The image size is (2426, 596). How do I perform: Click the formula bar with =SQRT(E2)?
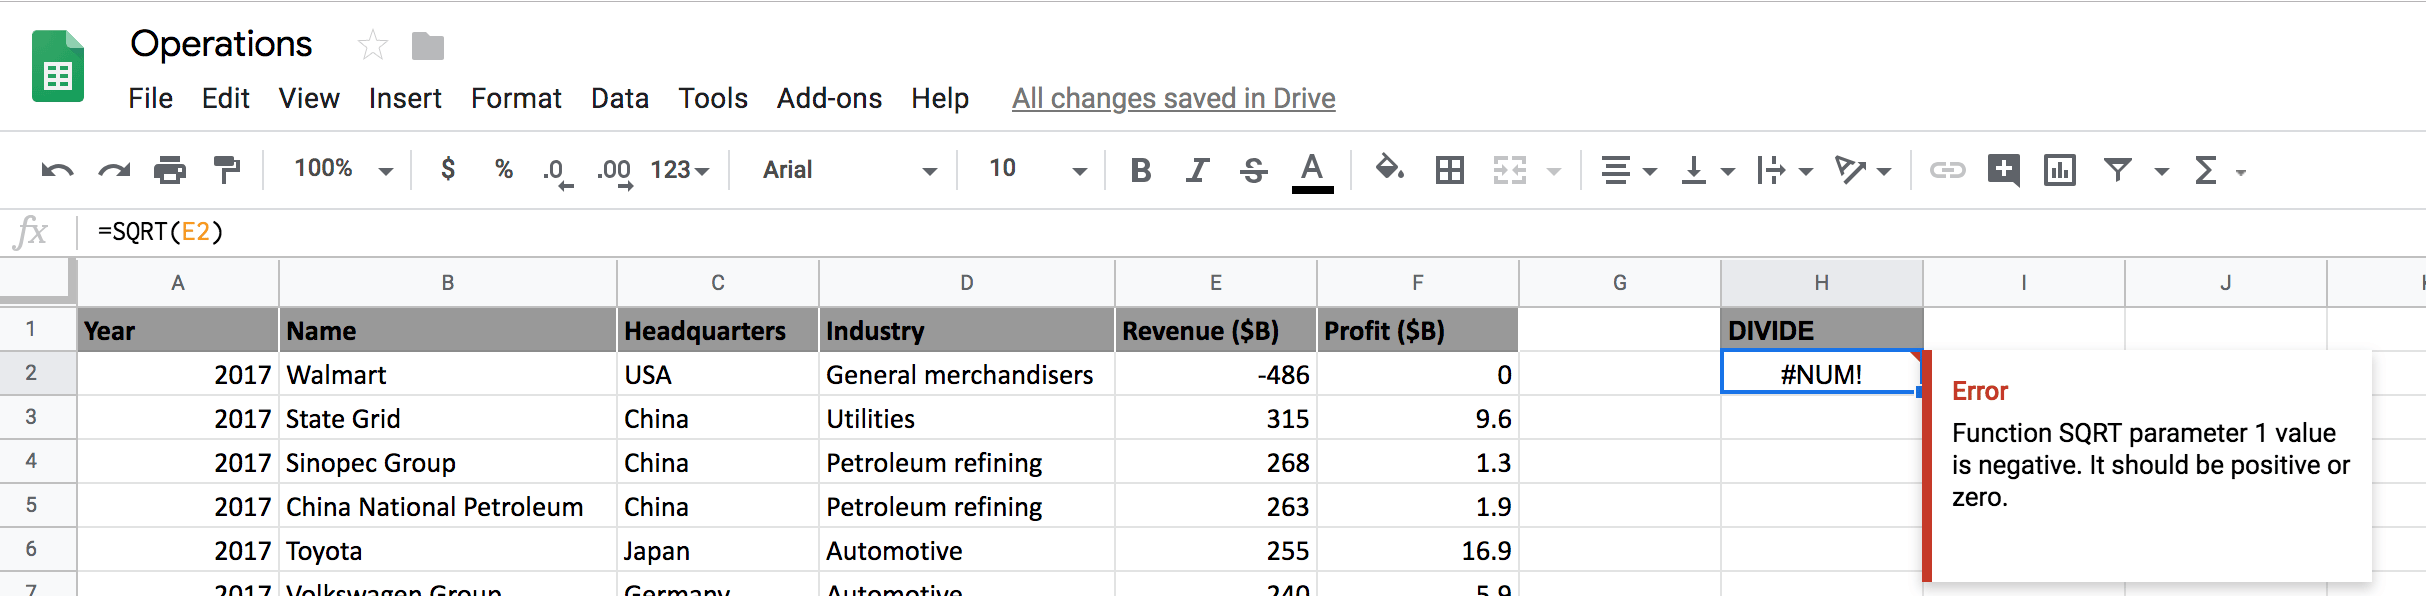[x=1250, y=232]
